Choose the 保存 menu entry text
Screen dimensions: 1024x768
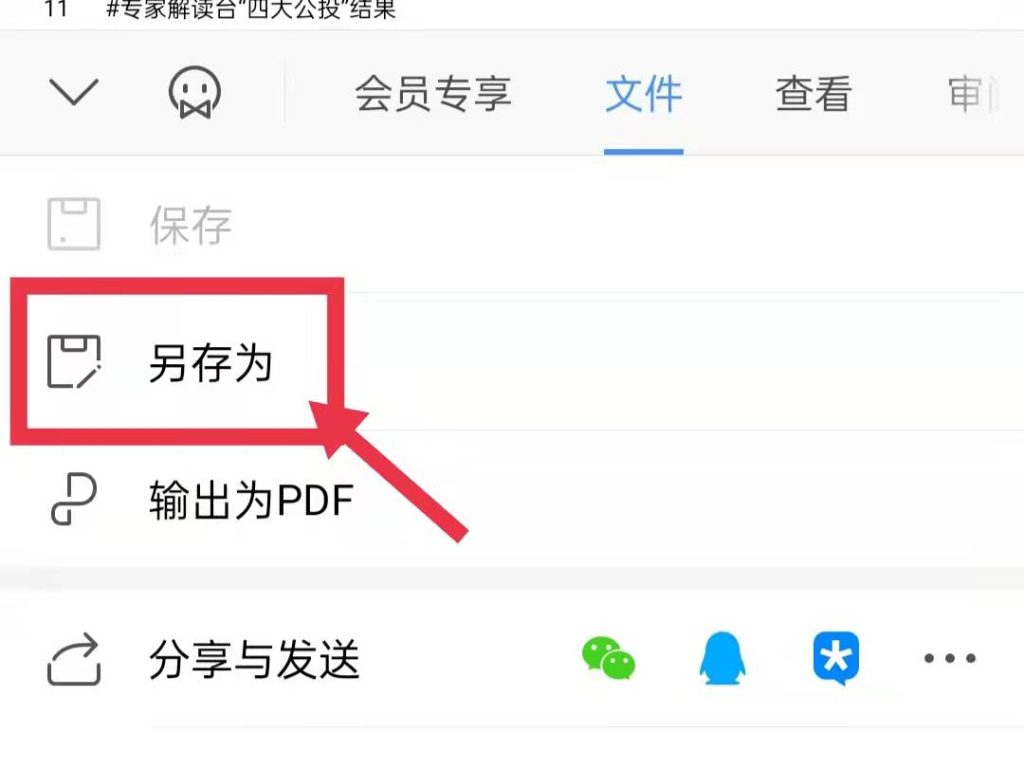[x=191, y=225]
